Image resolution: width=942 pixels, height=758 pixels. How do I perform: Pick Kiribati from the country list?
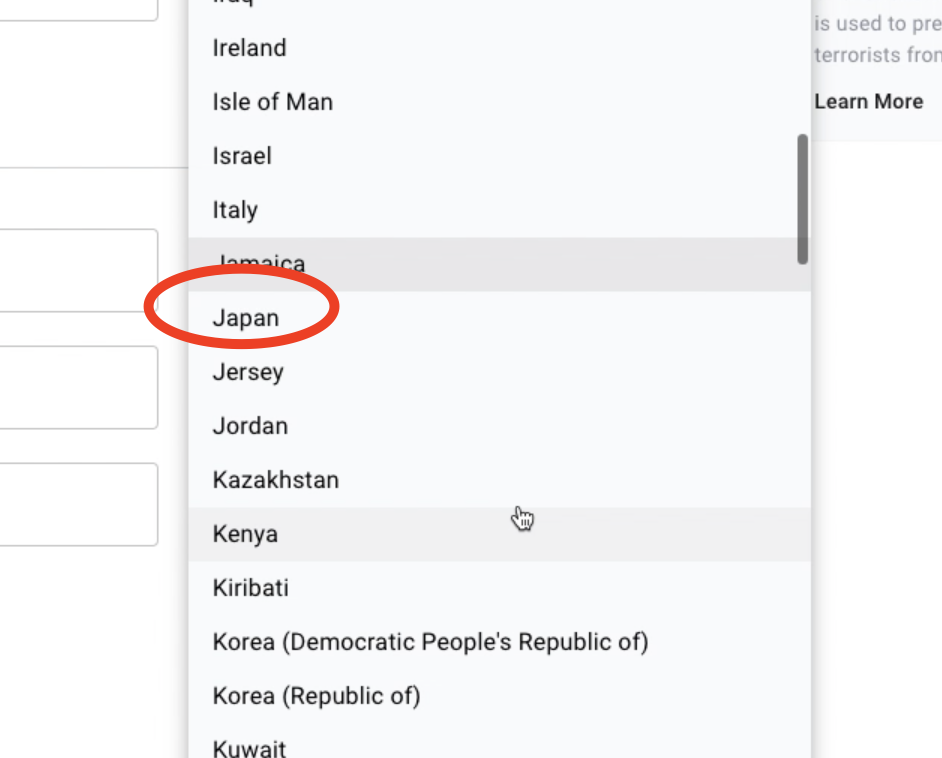(x=250, y=588)
